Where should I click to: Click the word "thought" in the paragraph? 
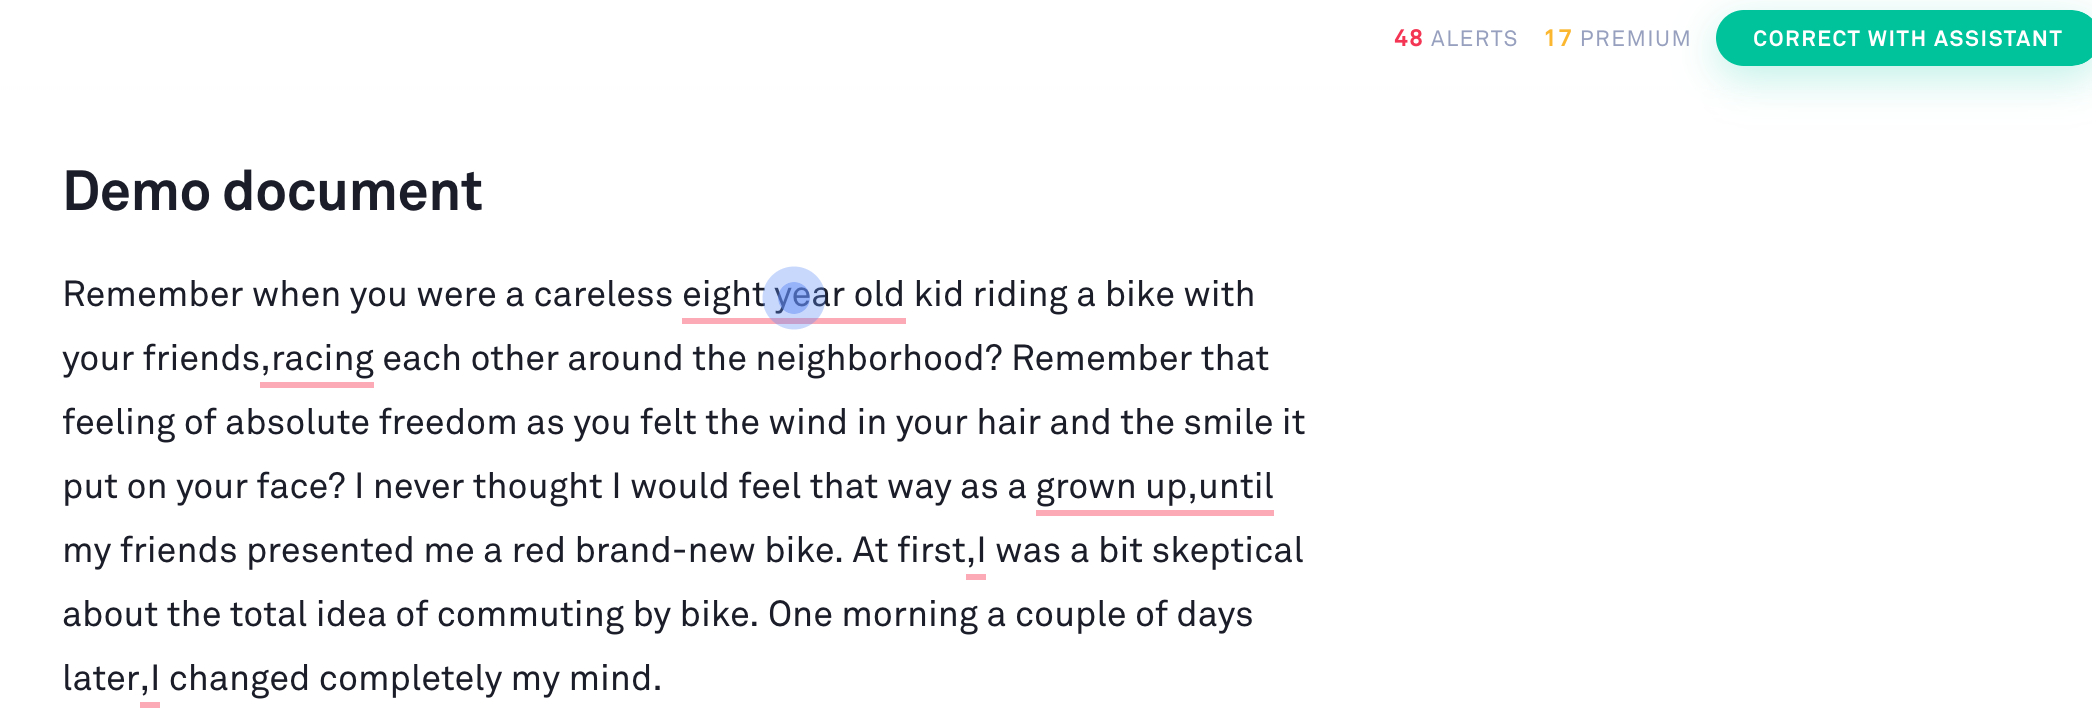pyautogui.click(x=537, y=487)
